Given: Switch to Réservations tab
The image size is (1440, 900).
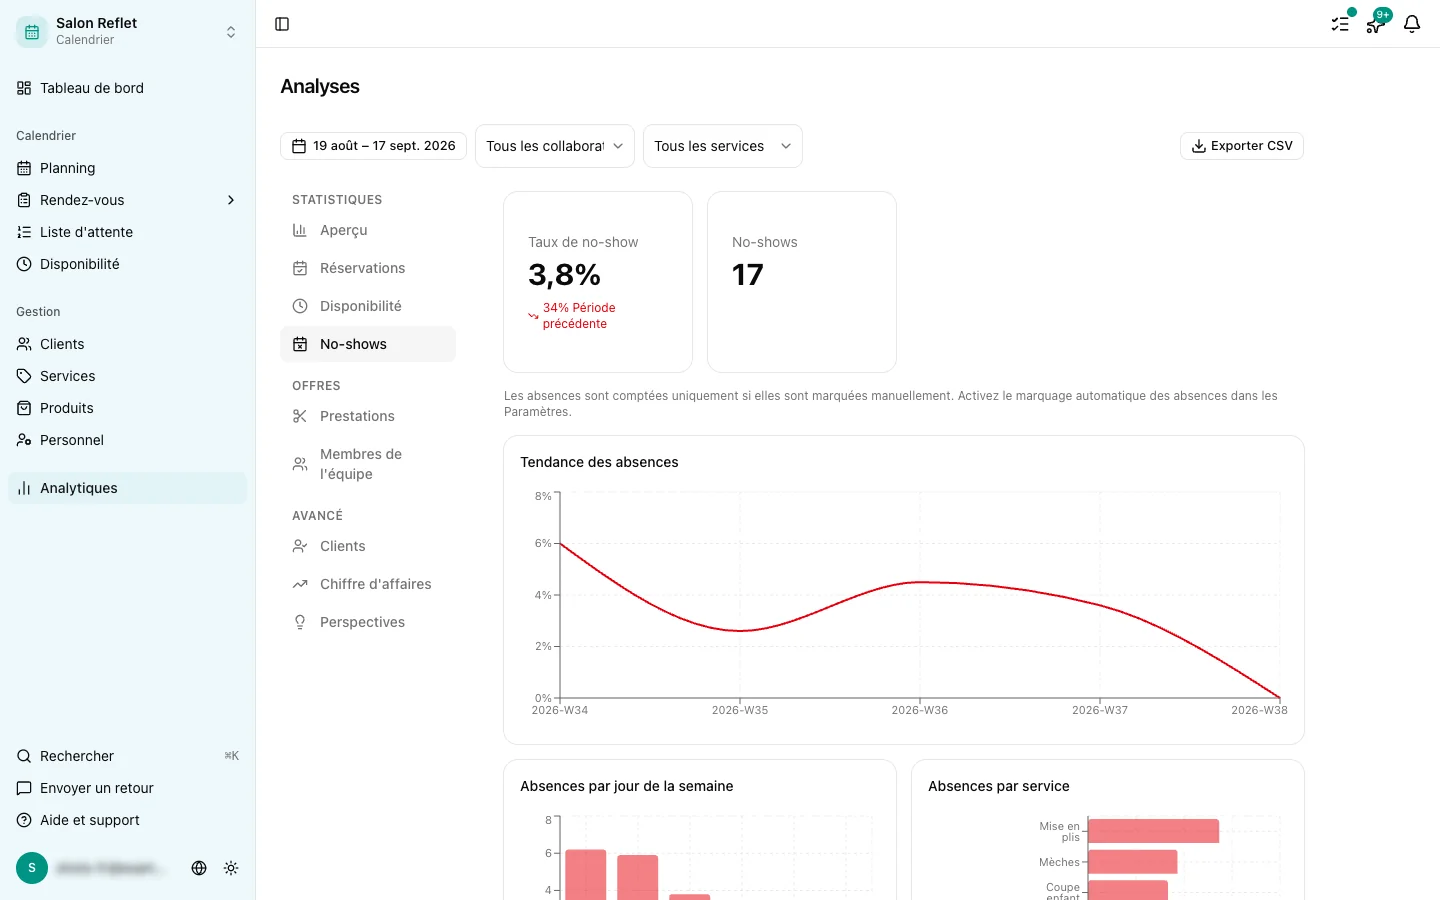Looking at the screenshot, I should point(368,268).
